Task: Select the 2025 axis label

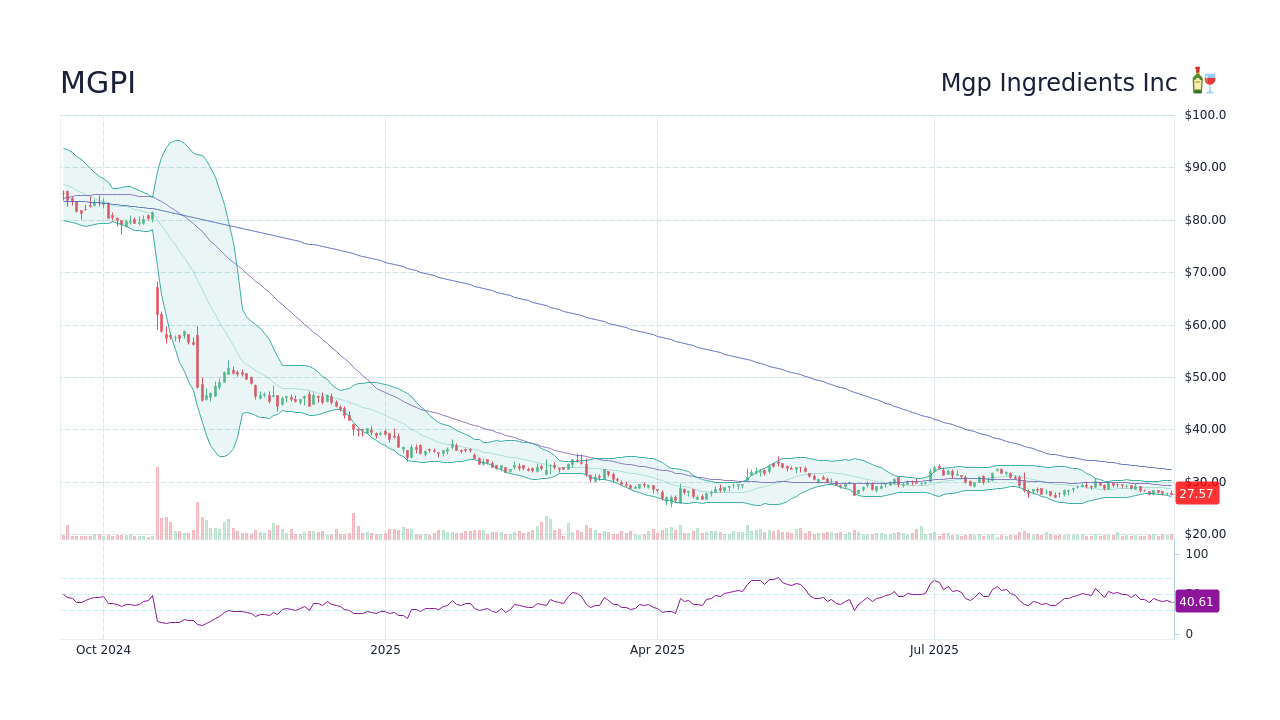Action: click(385, 649)
